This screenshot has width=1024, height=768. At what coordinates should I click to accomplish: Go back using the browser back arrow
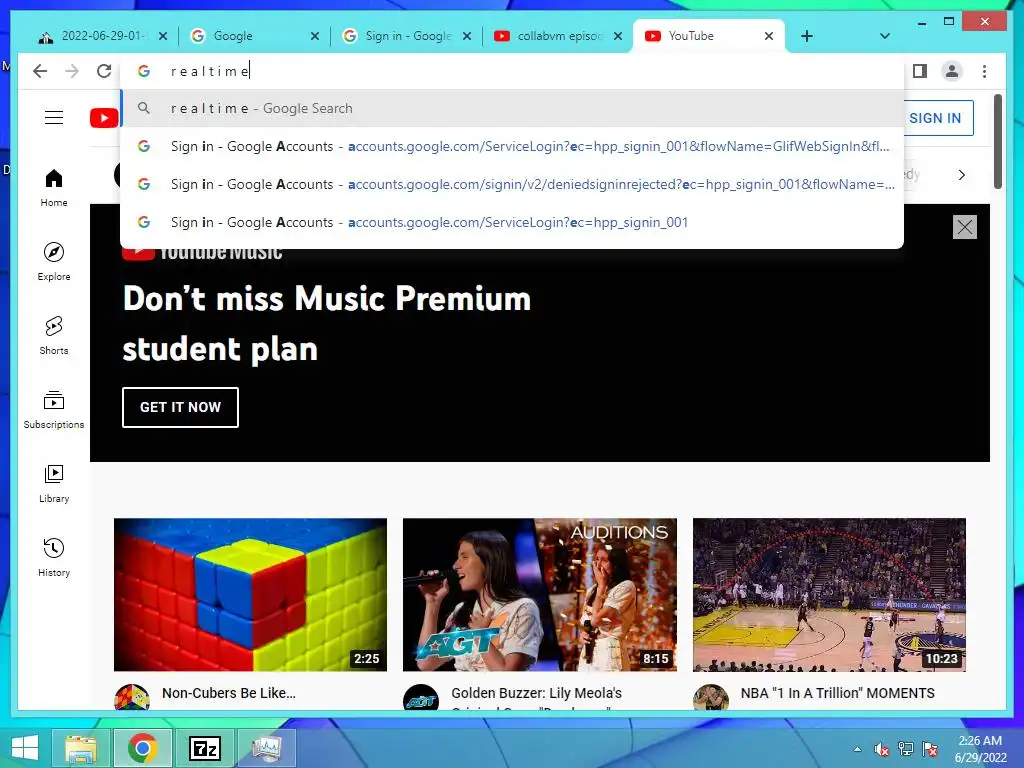(x=40, y=71)
